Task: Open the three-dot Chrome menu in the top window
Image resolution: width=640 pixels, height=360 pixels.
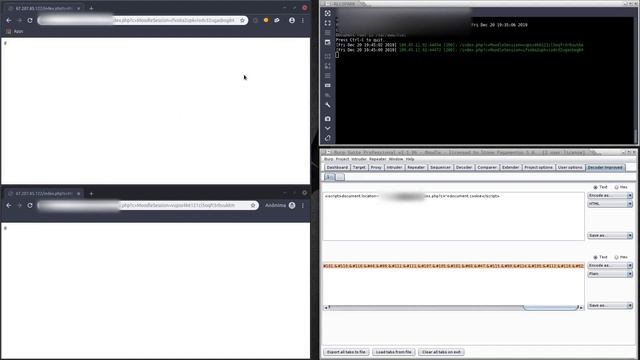Action: [x=303, y=20]
